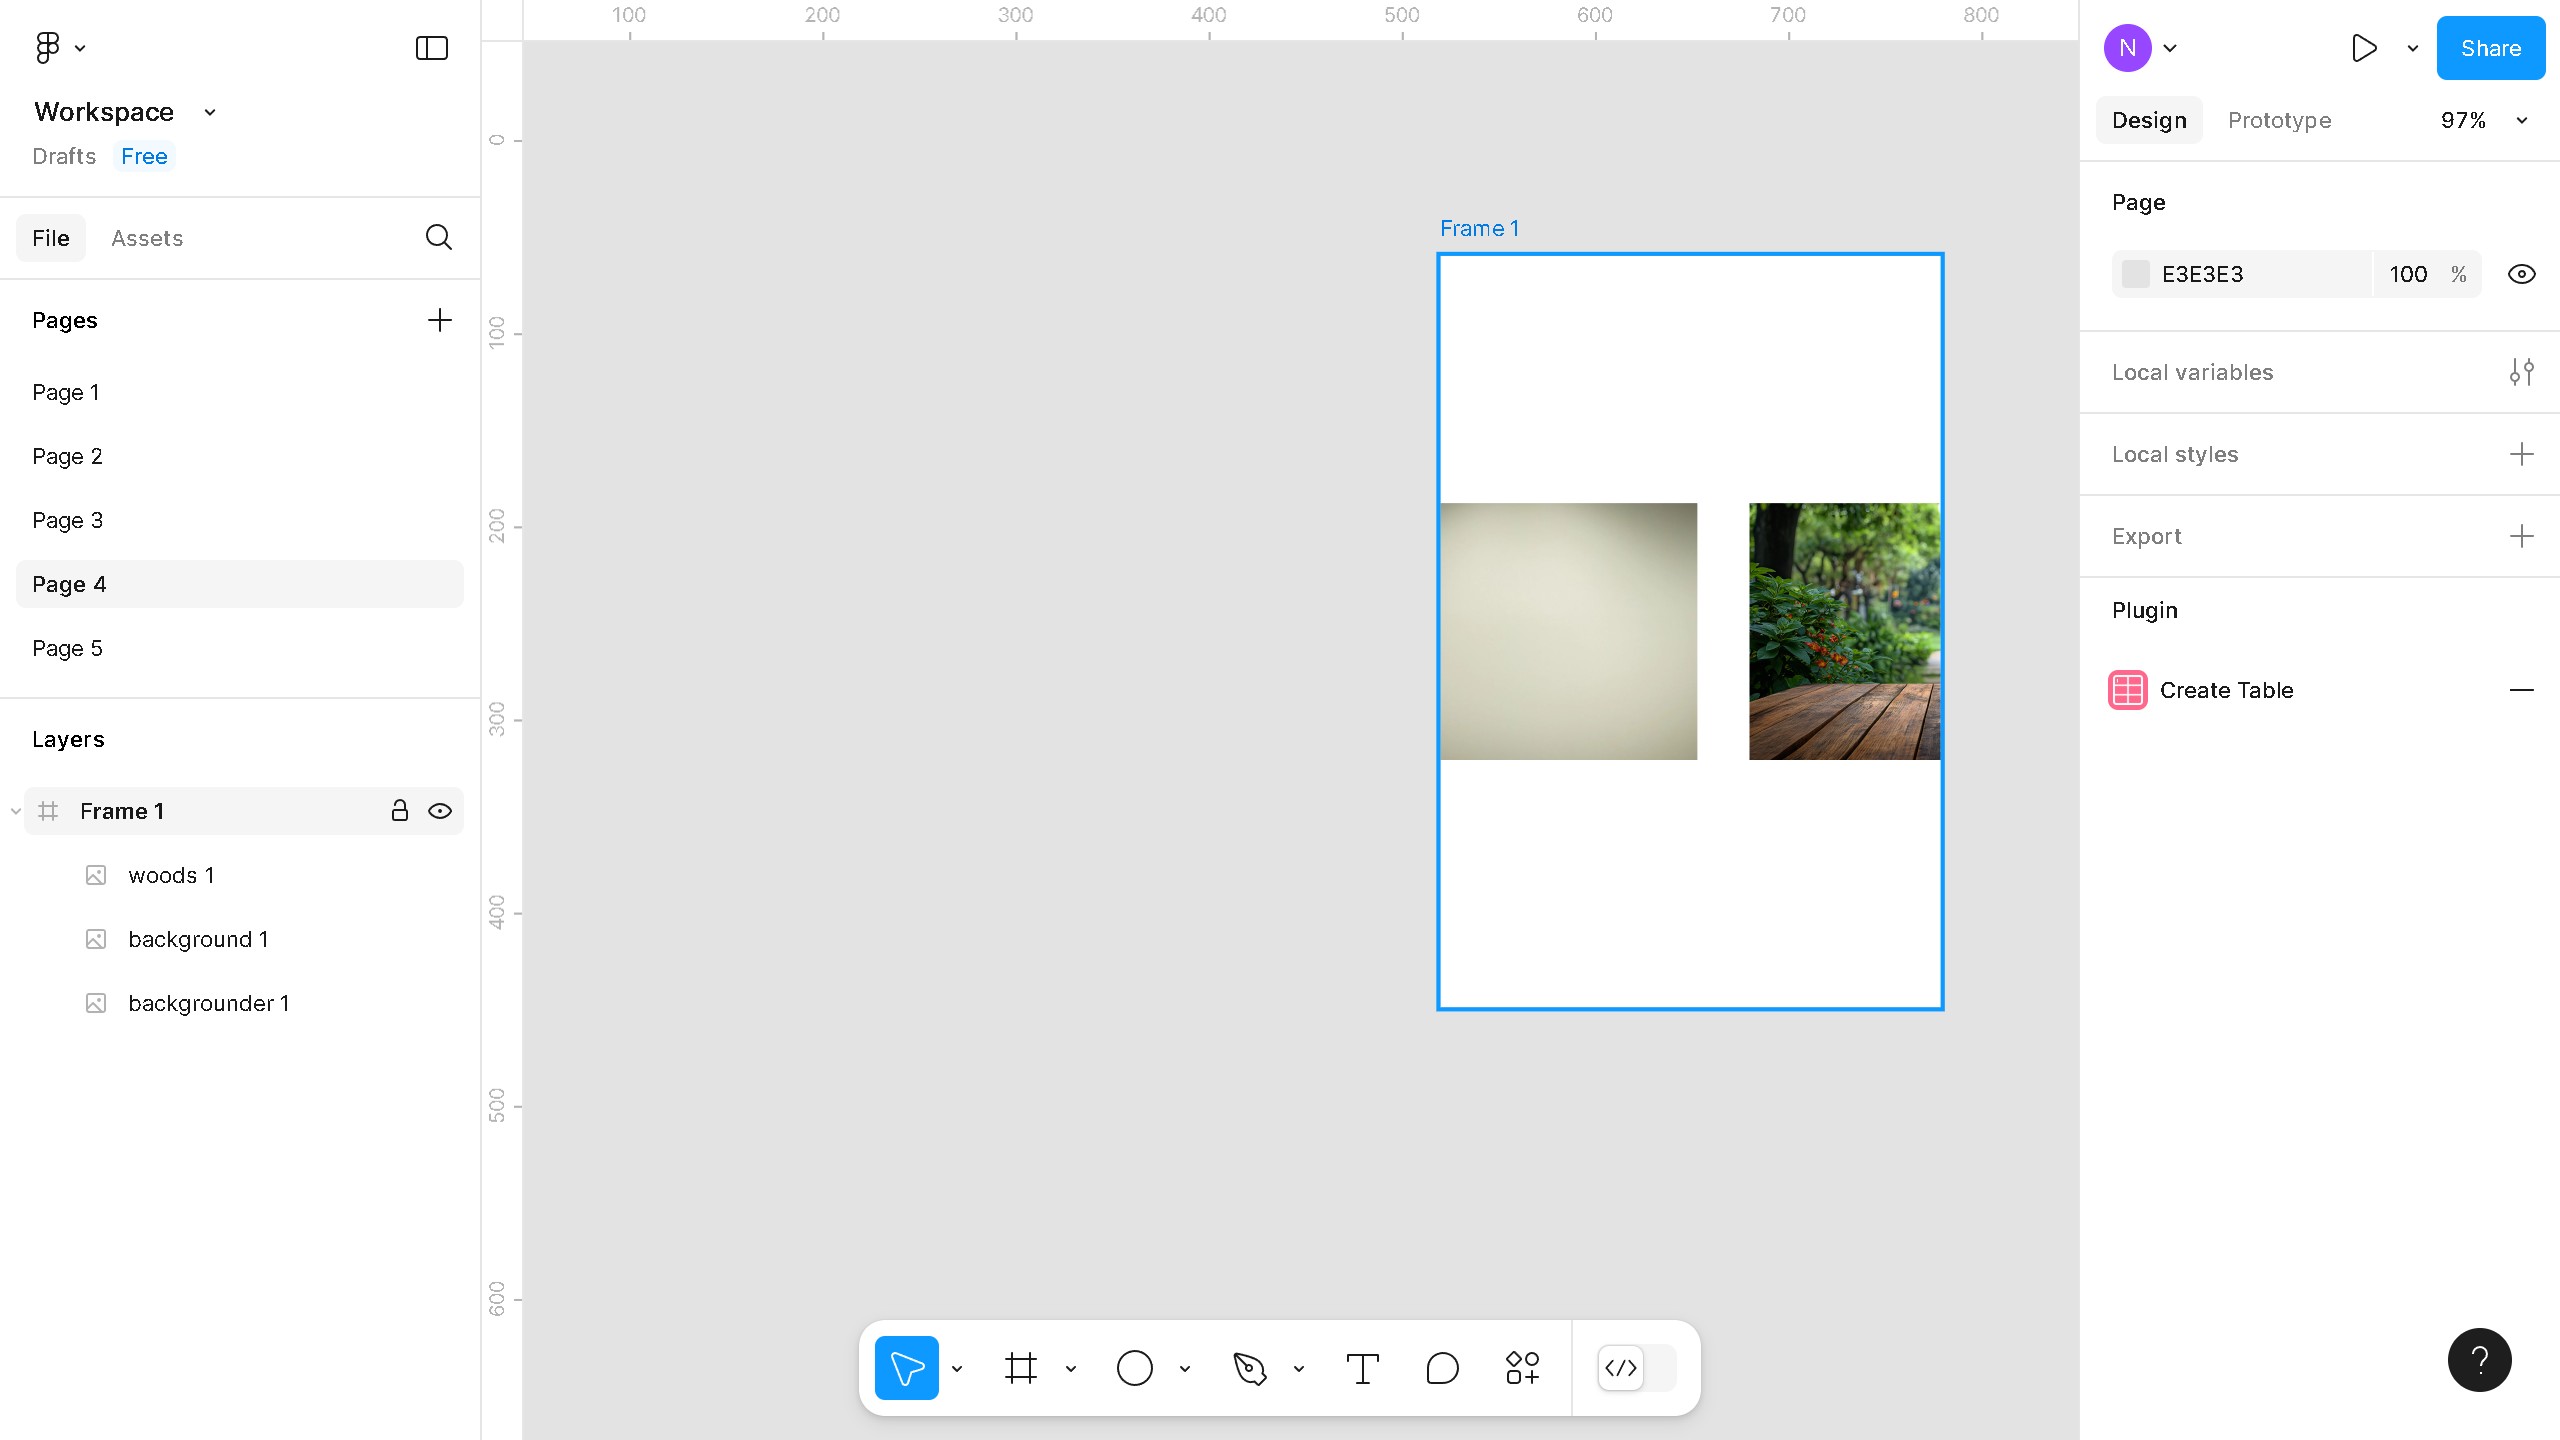The image size is (2560, 1440).
Task: Switch to the Prototype tab
Action: [x=2278, y=120]
